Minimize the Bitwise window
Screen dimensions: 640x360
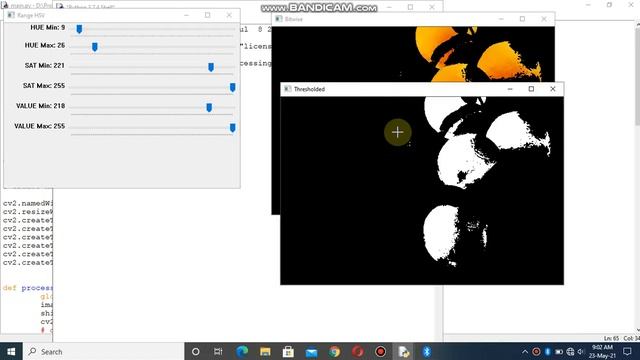click(501, 19)
